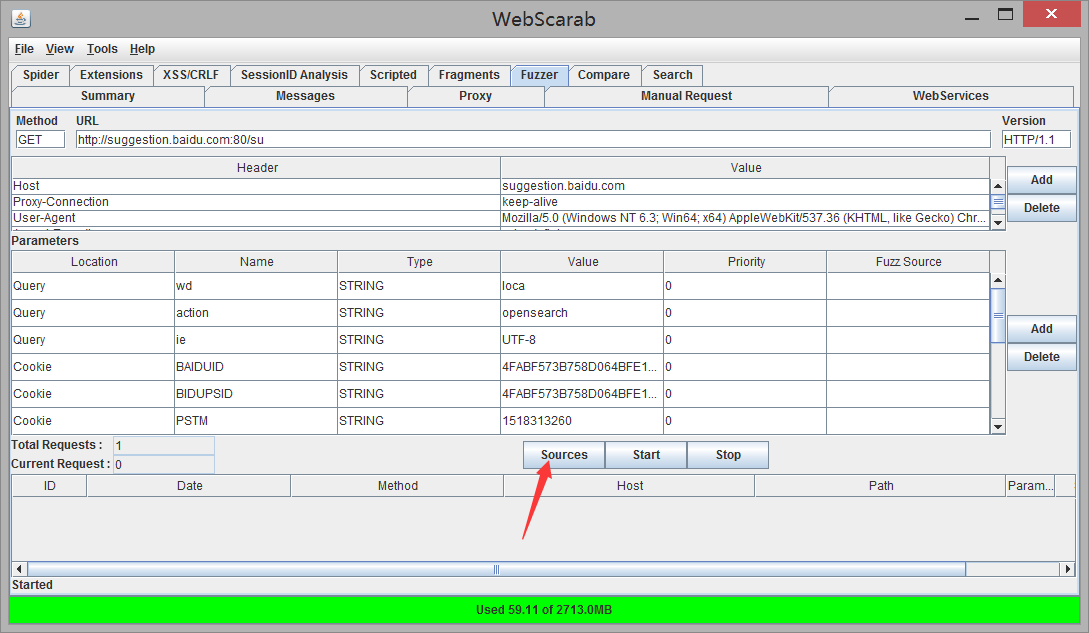The height and width of the screenshot is (633, 1089).
Task: Click the Version input field
Action: click(x=1036, y=140)
